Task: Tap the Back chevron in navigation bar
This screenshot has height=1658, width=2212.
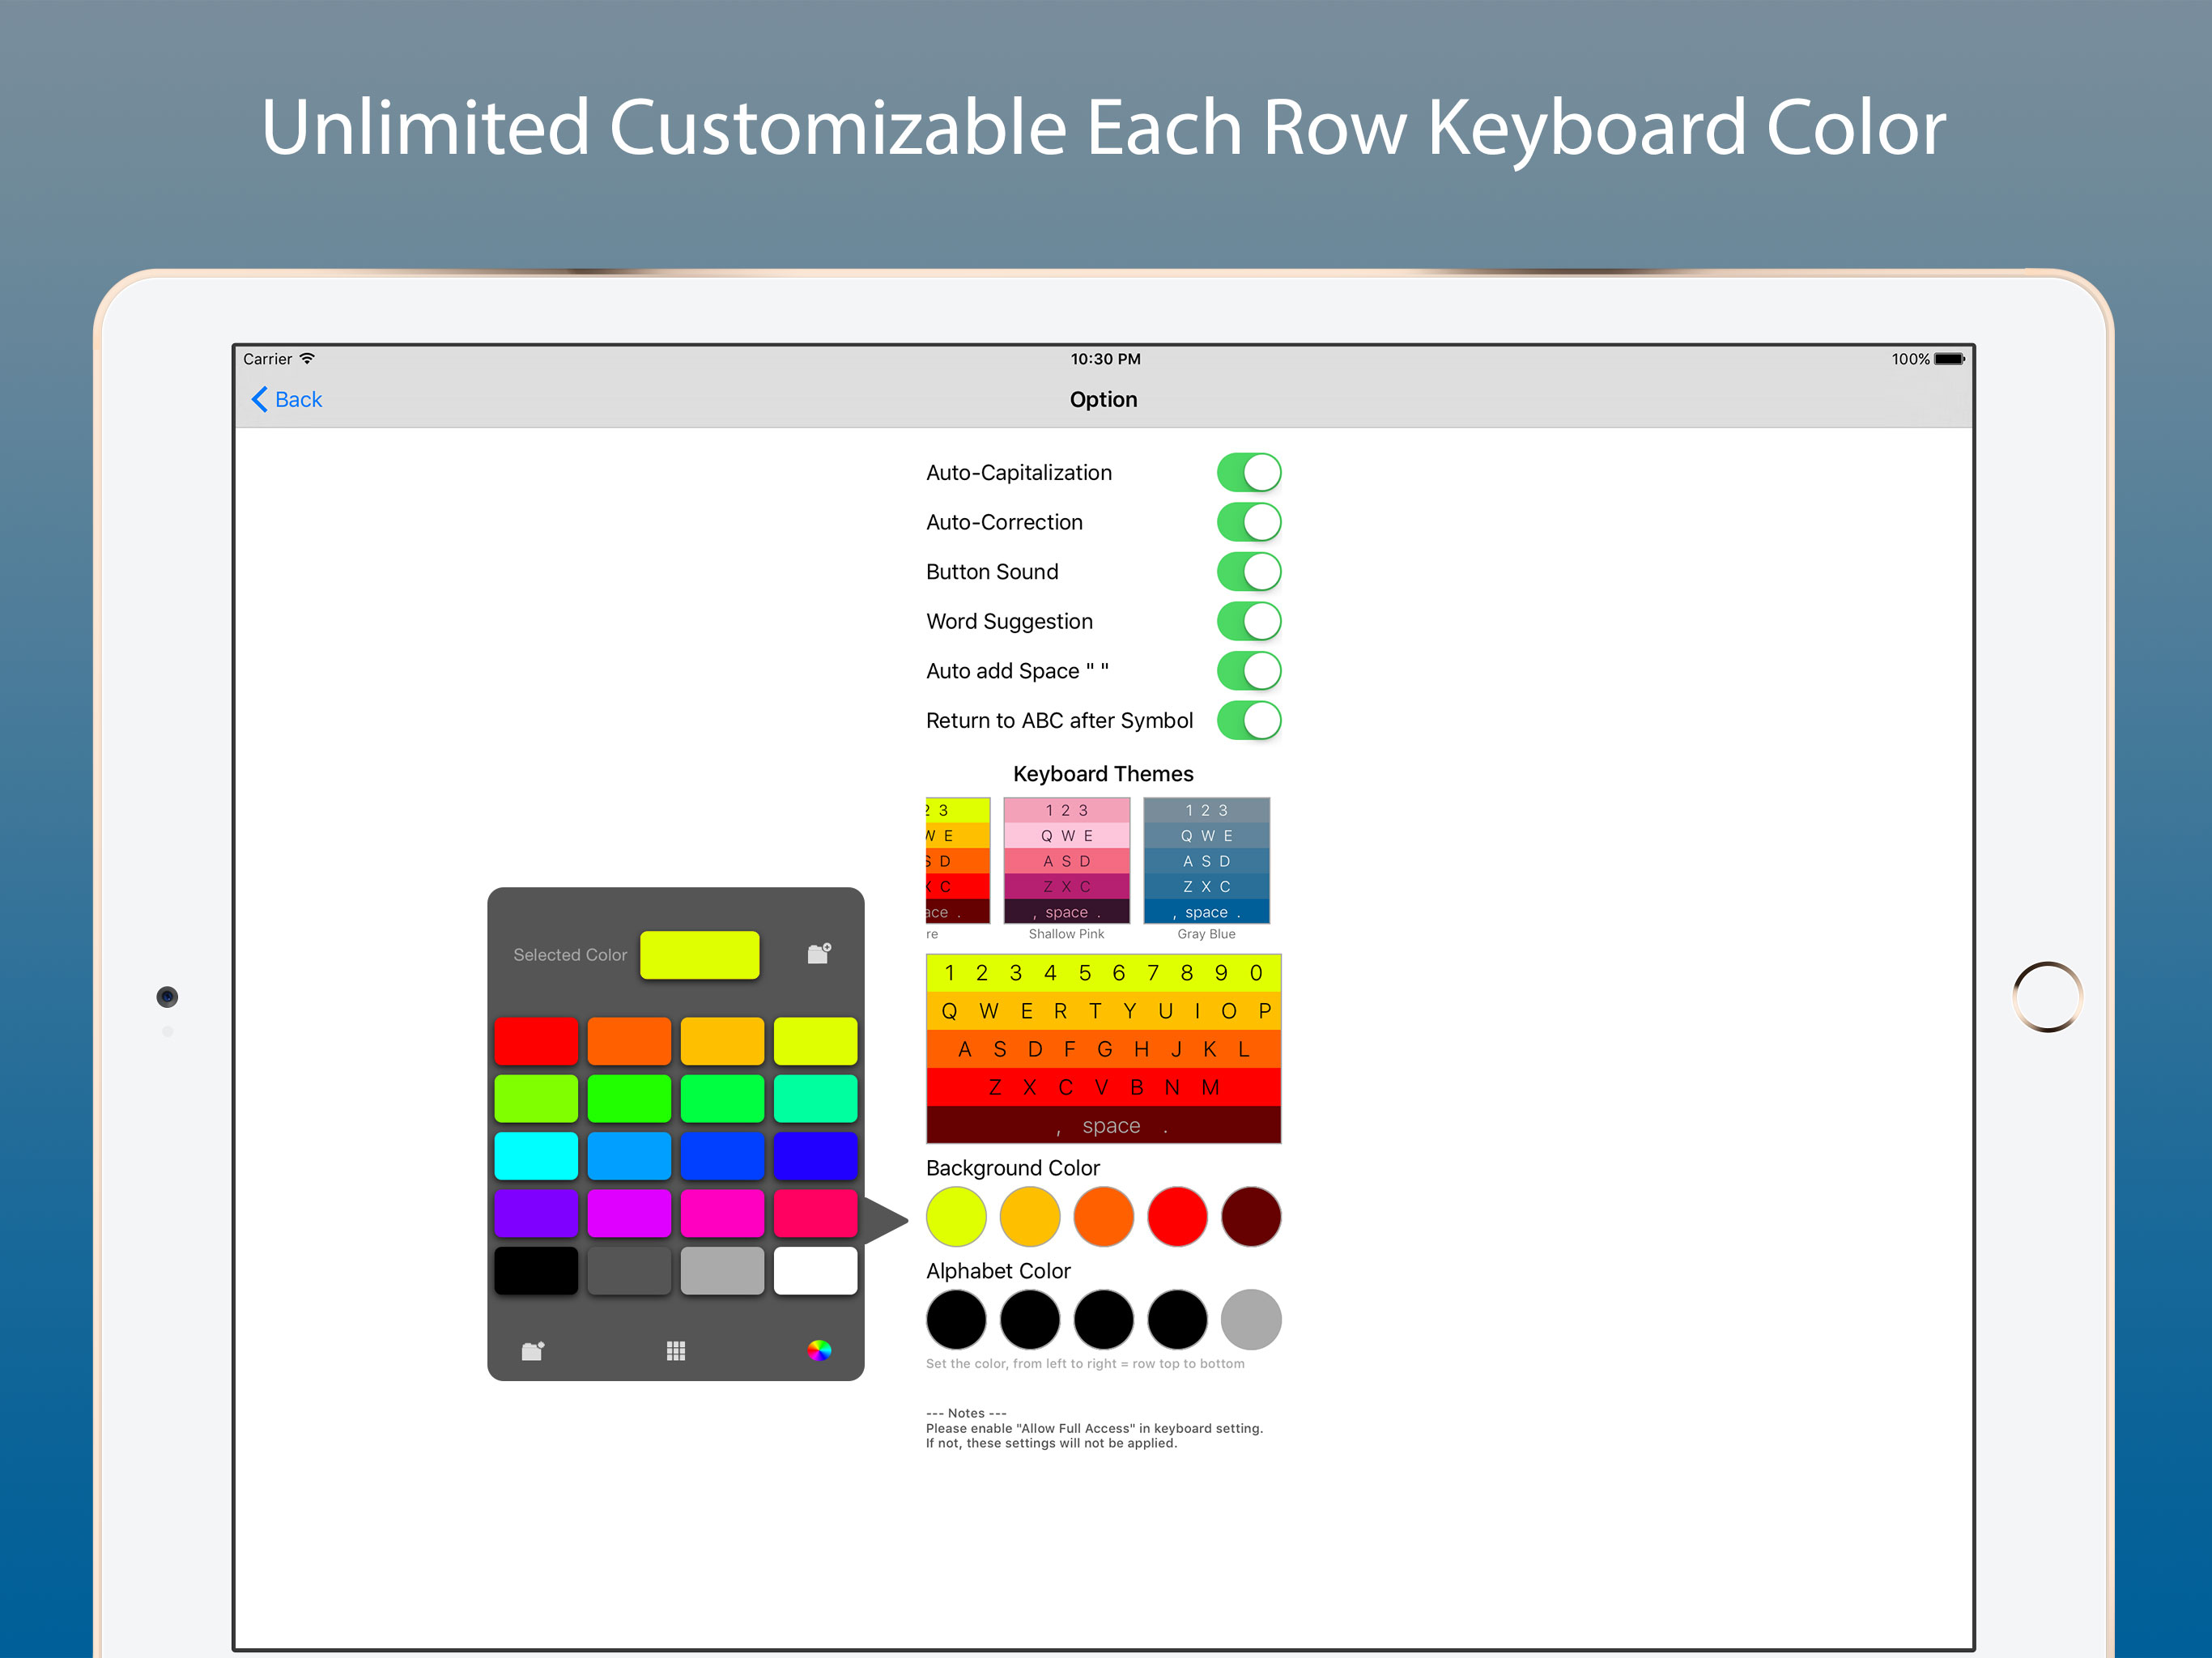Action: pyautogui.click(x=260, y=399)
